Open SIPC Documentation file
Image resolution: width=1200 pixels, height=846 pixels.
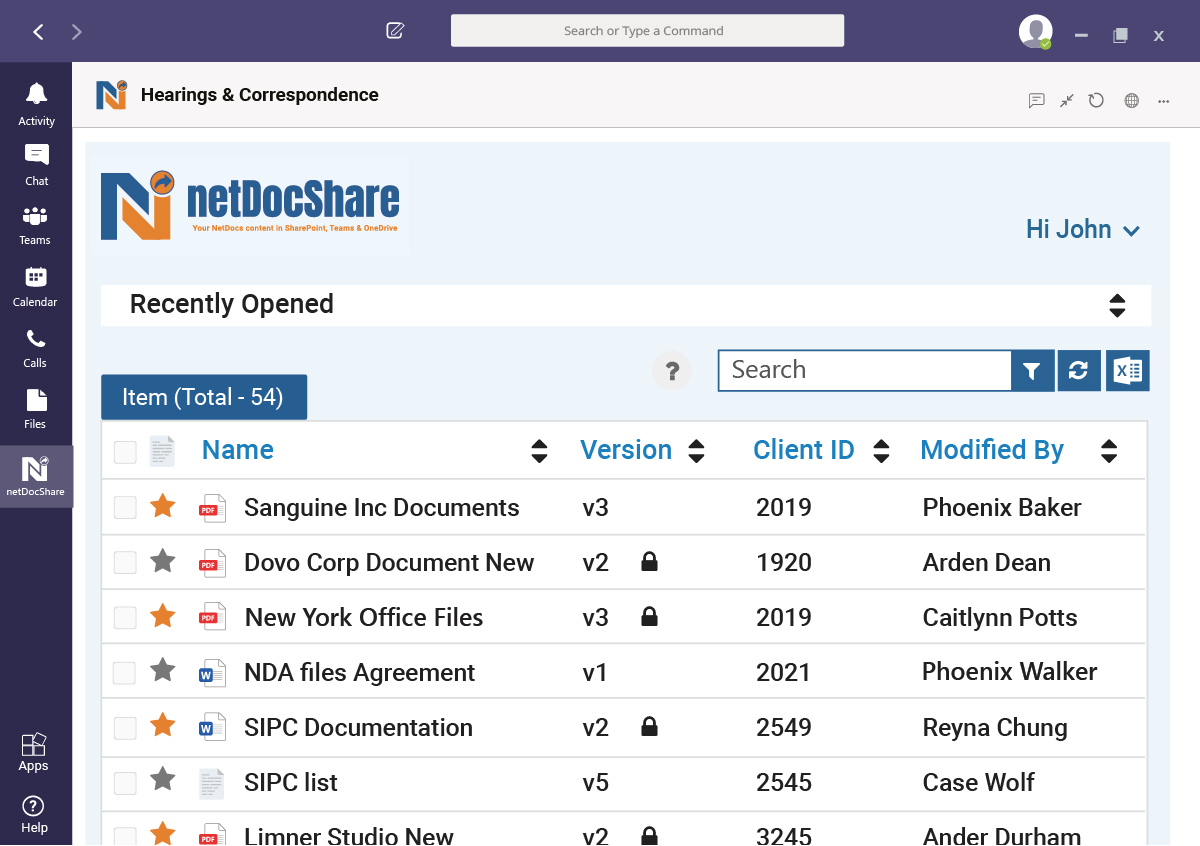(x=358, y=728)
